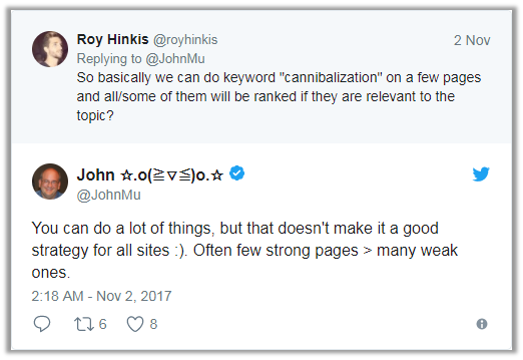Click the reply speech bubble icon
The height and width of the screenshot is (360, 523).
[x=42, y=324]
